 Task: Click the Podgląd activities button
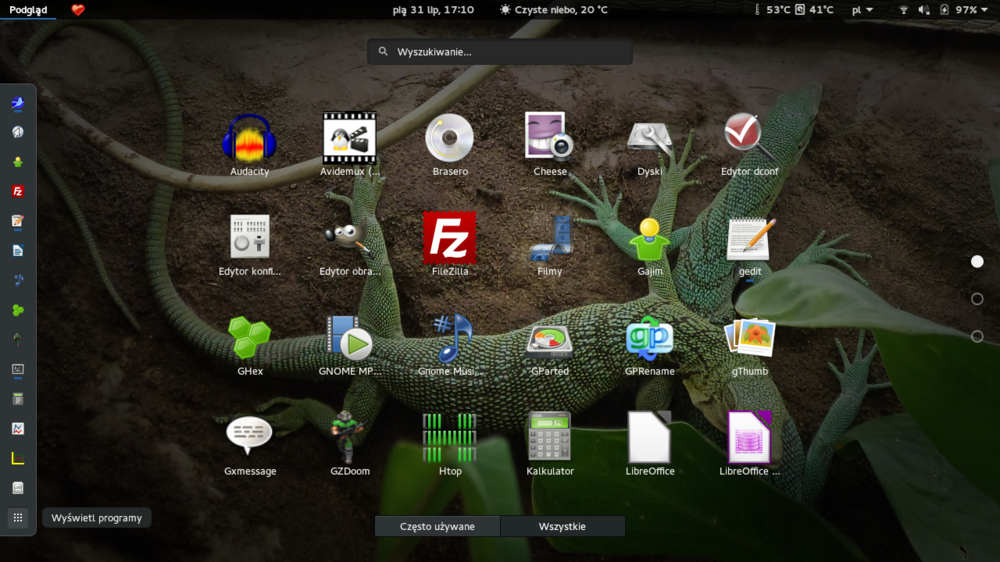click(27, 10)
